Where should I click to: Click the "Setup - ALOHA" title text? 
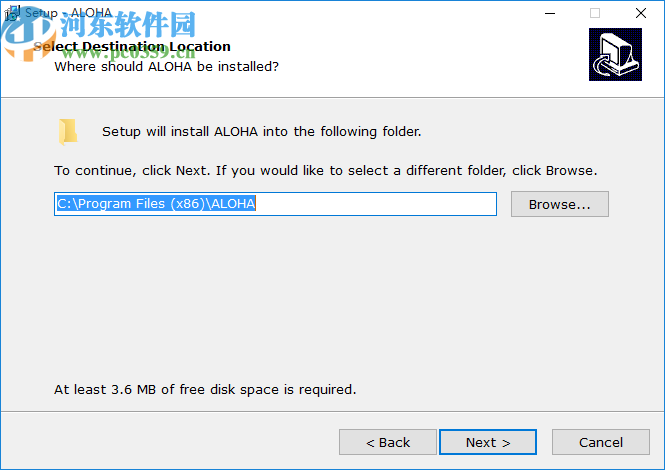[68, 13]
